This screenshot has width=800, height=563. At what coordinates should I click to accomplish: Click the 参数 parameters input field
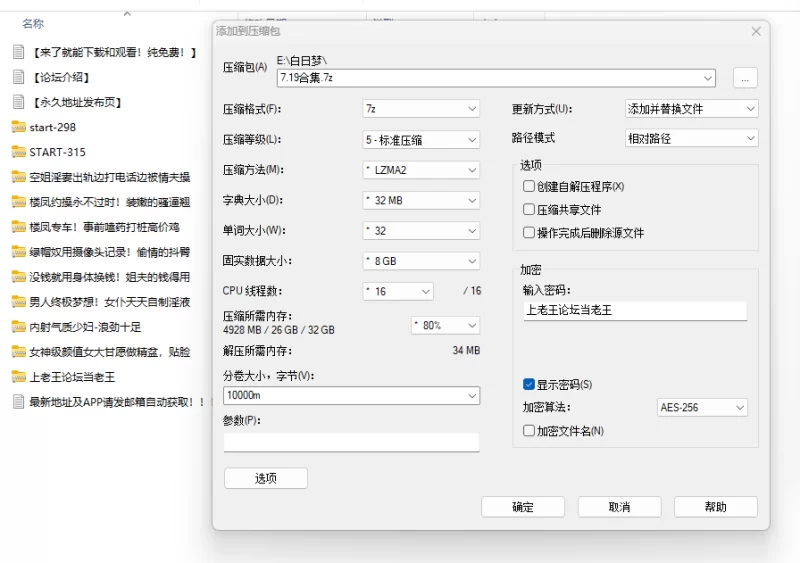pyautogui.click(x=352, y=442)
